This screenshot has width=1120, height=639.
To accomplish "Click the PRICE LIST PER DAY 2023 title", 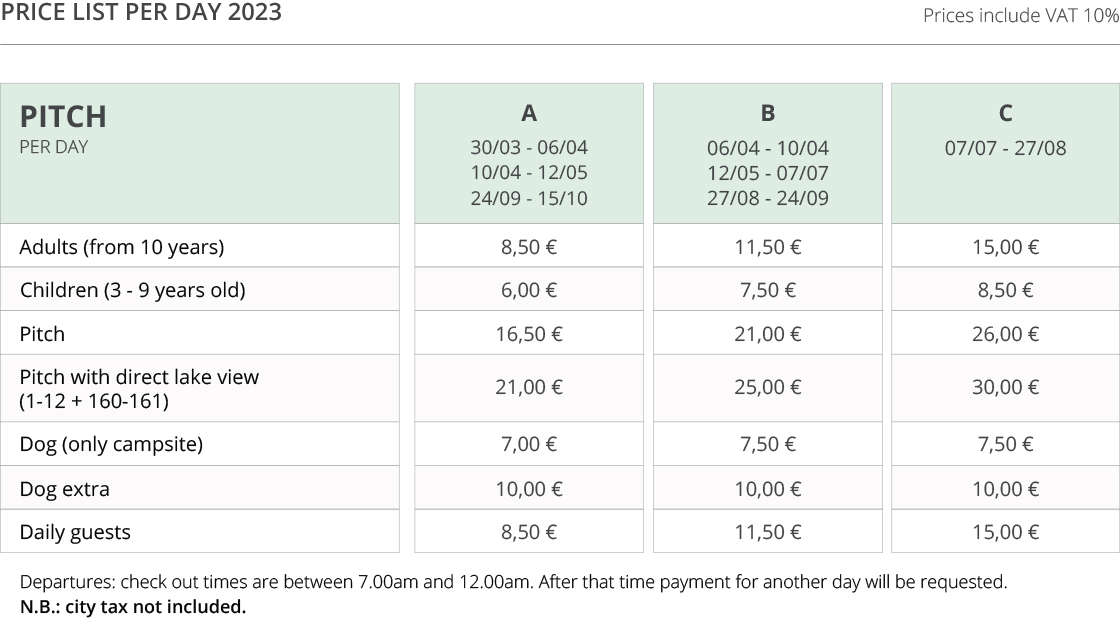I will (x=141, y=12).
